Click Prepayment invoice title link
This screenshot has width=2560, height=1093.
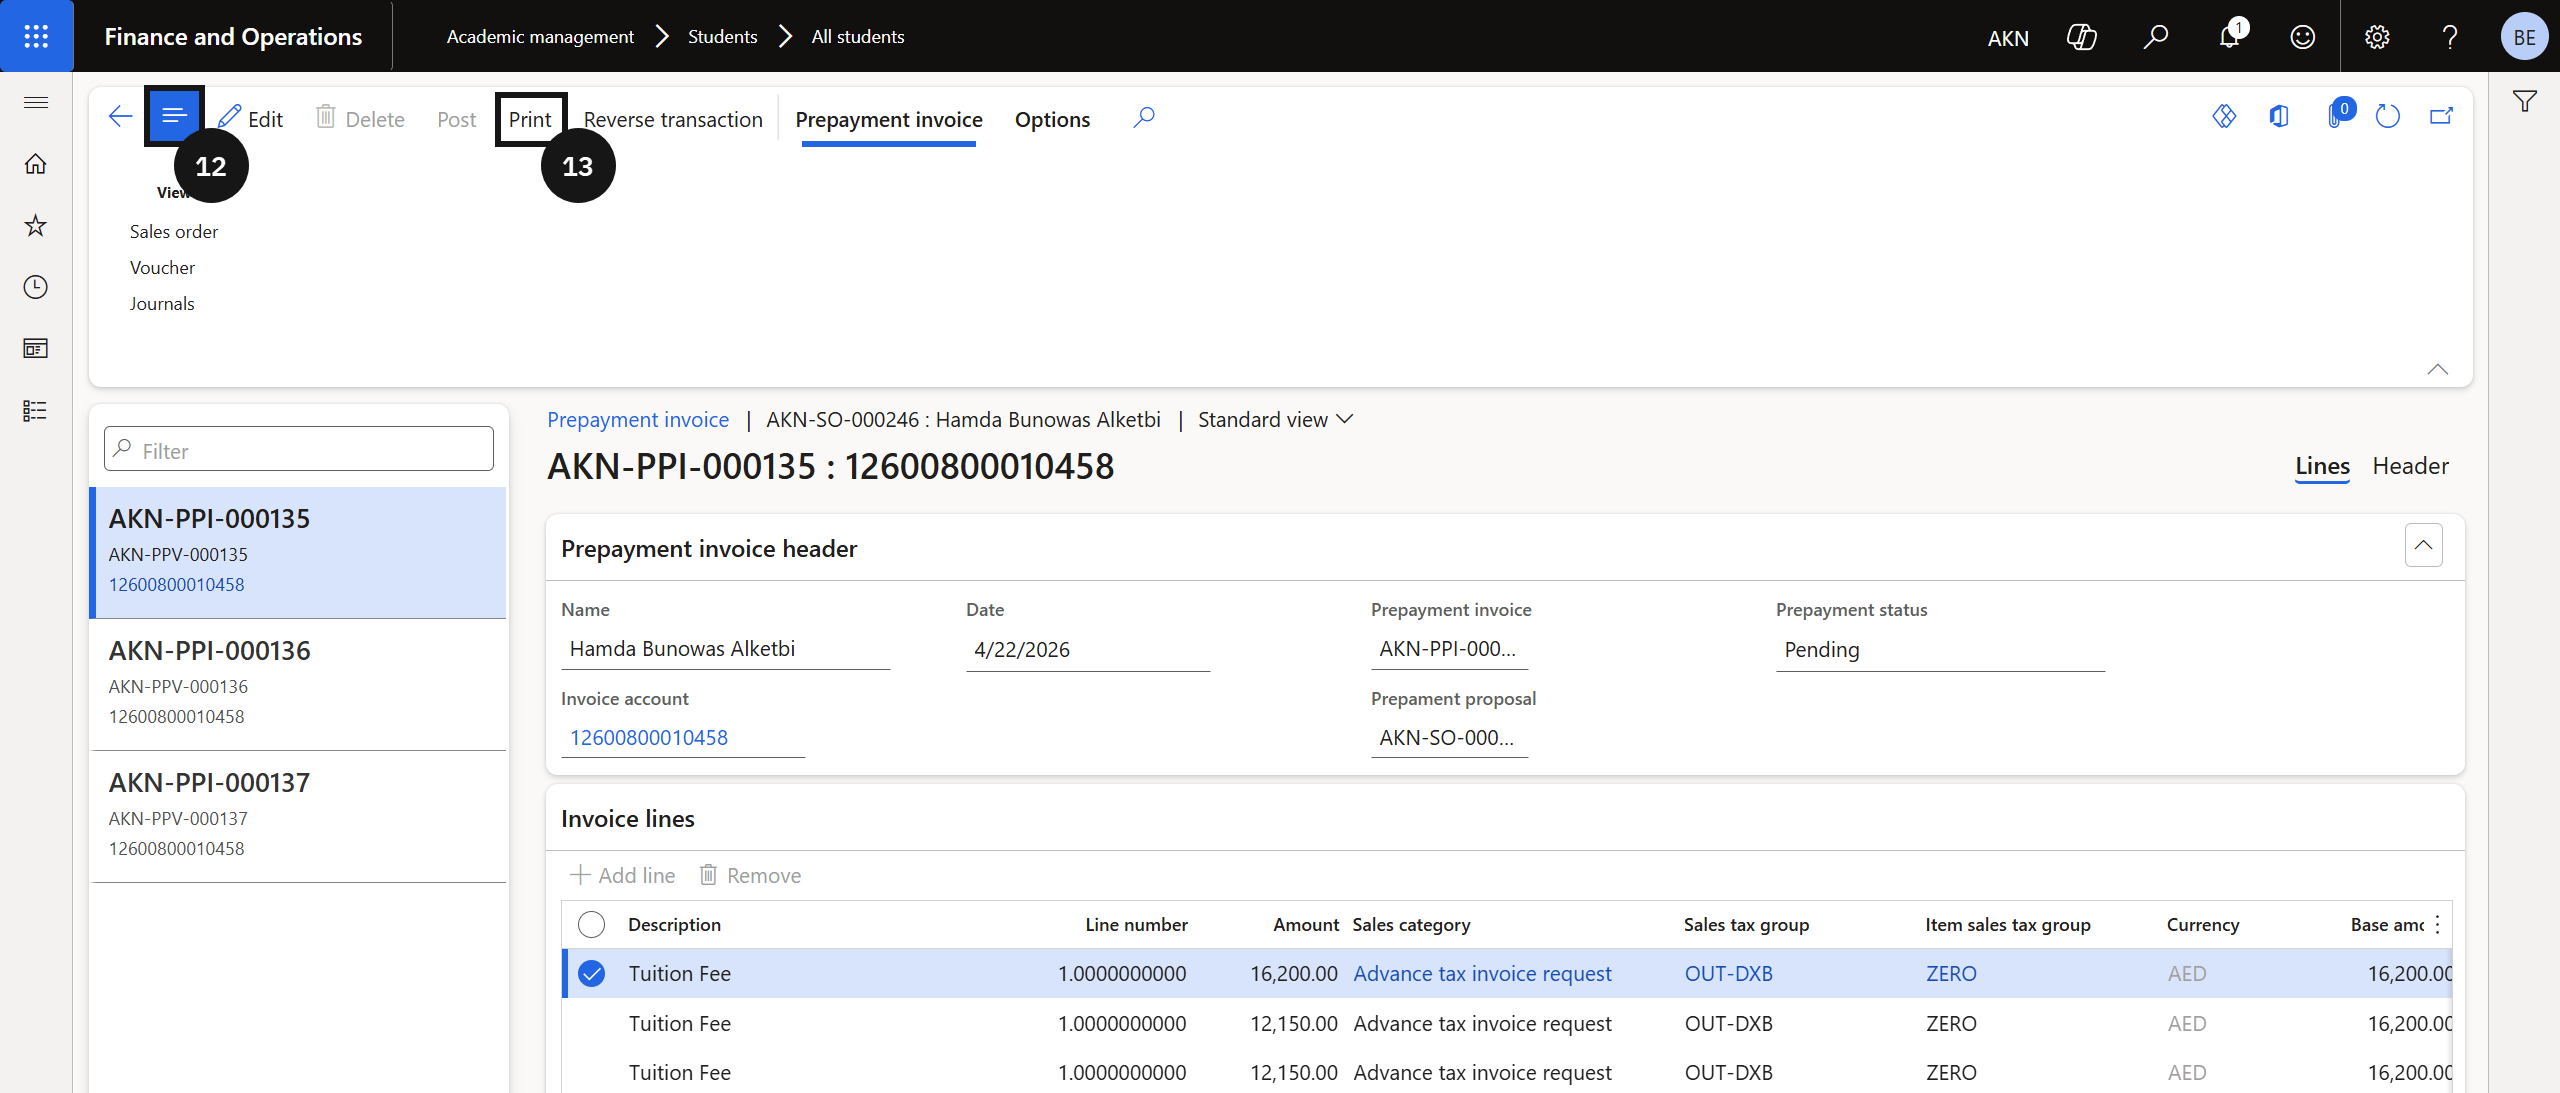click(x=638, y=420)
